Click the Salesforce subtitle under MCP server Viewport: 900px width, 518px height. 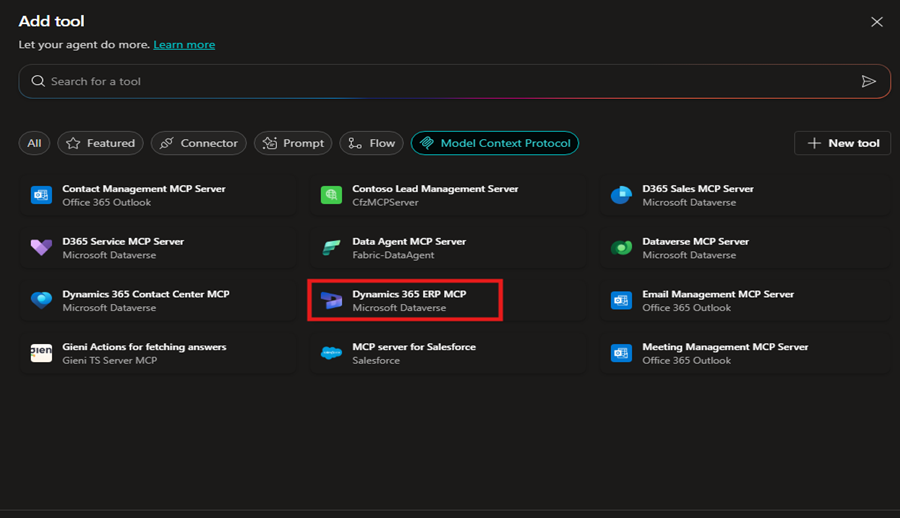[x=376, y=361]
